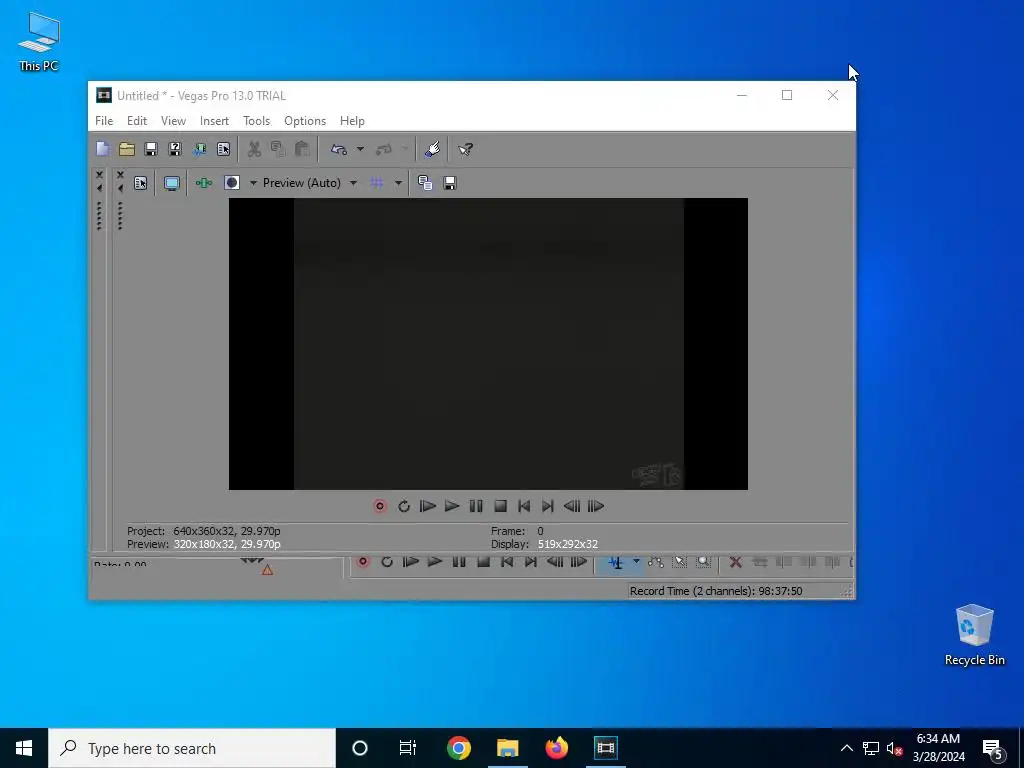This screenshot has width=1024, height=768.
Task: Stop playback in the preview transport
Action: pos(500,506)
